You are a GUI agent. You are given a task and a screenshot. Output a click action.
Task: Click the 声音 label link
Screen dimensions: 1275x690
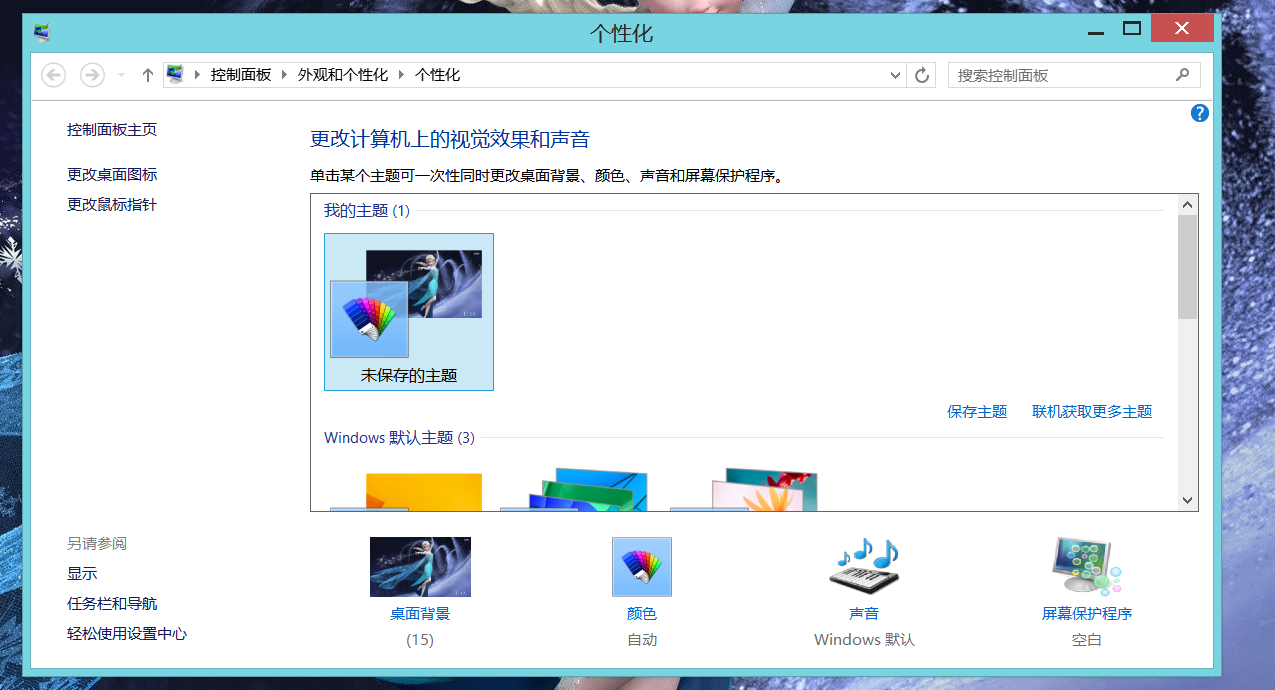(x=864, y=614)
